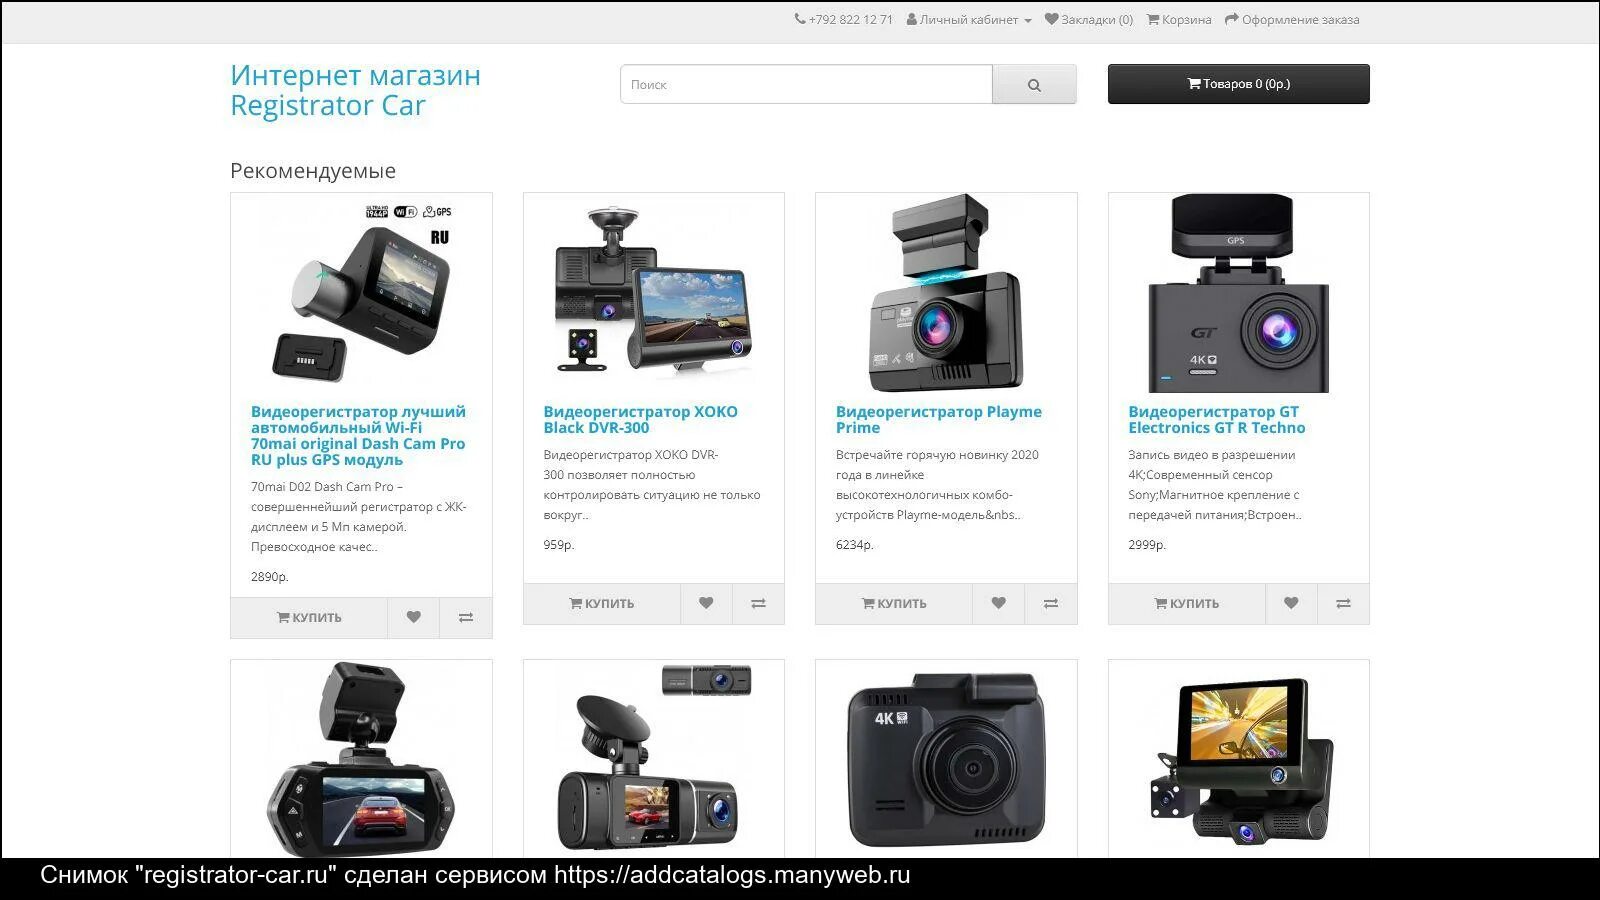1600x900 pixels.
Task: Open the red-car-screen dashcam image, second row
Action: tap(361, 759)
